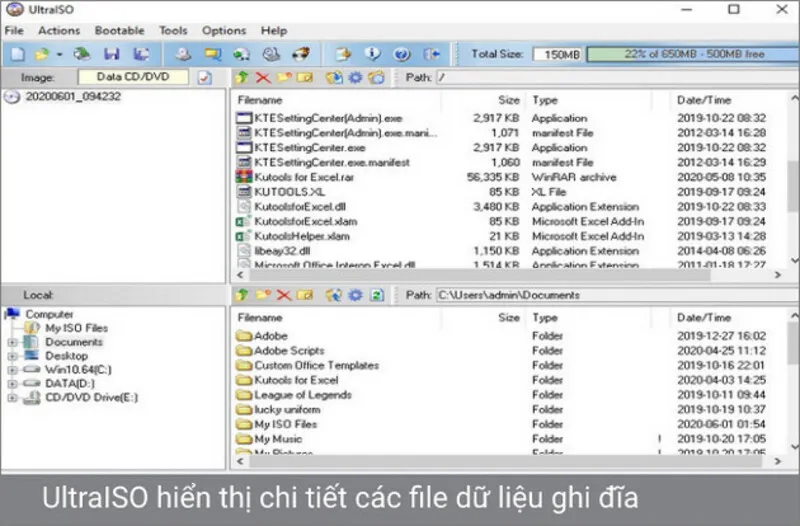Click the Compress ISO toolbar icon
Image resolution: width=800 pixels, height=526 pixels.
click(x=212, y=54)
